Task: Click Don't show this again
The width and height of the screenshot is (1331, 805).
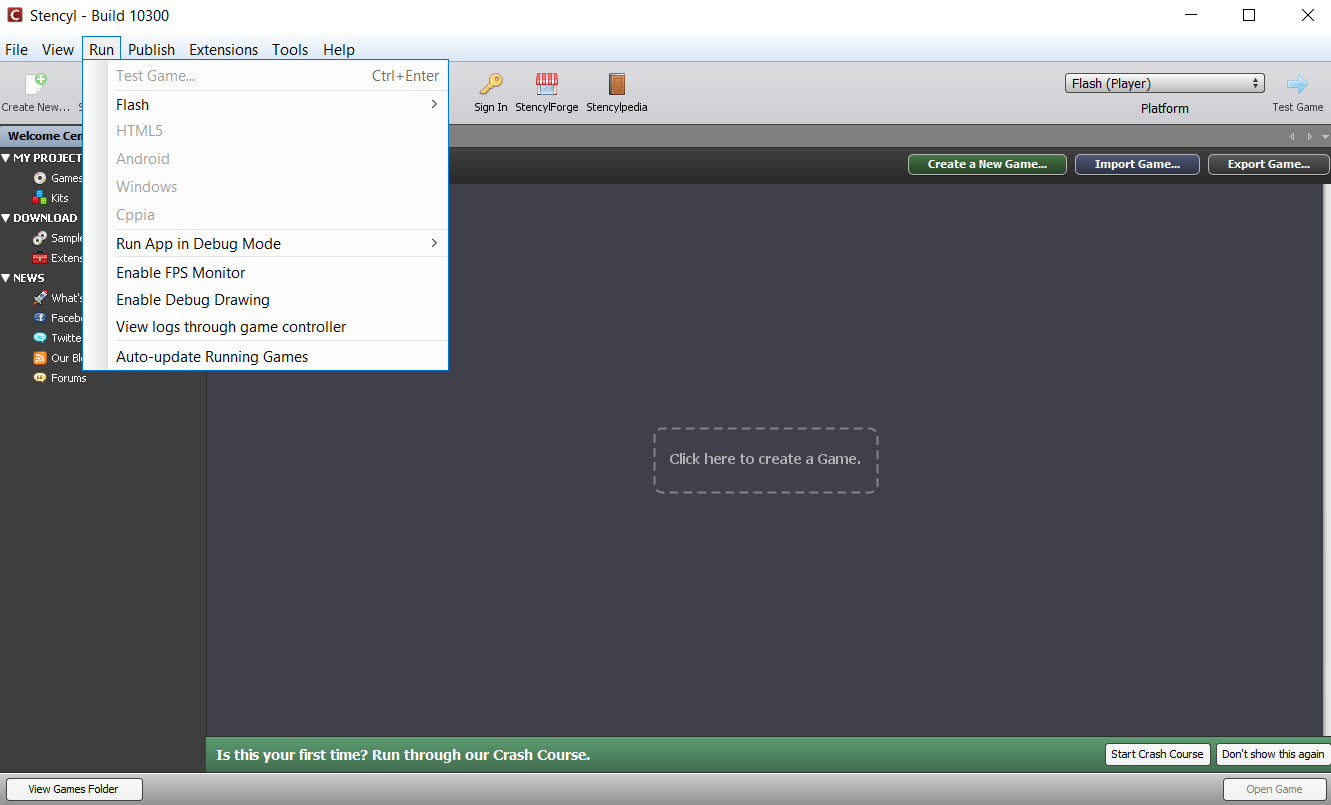Action: (x=1273, y=754)
